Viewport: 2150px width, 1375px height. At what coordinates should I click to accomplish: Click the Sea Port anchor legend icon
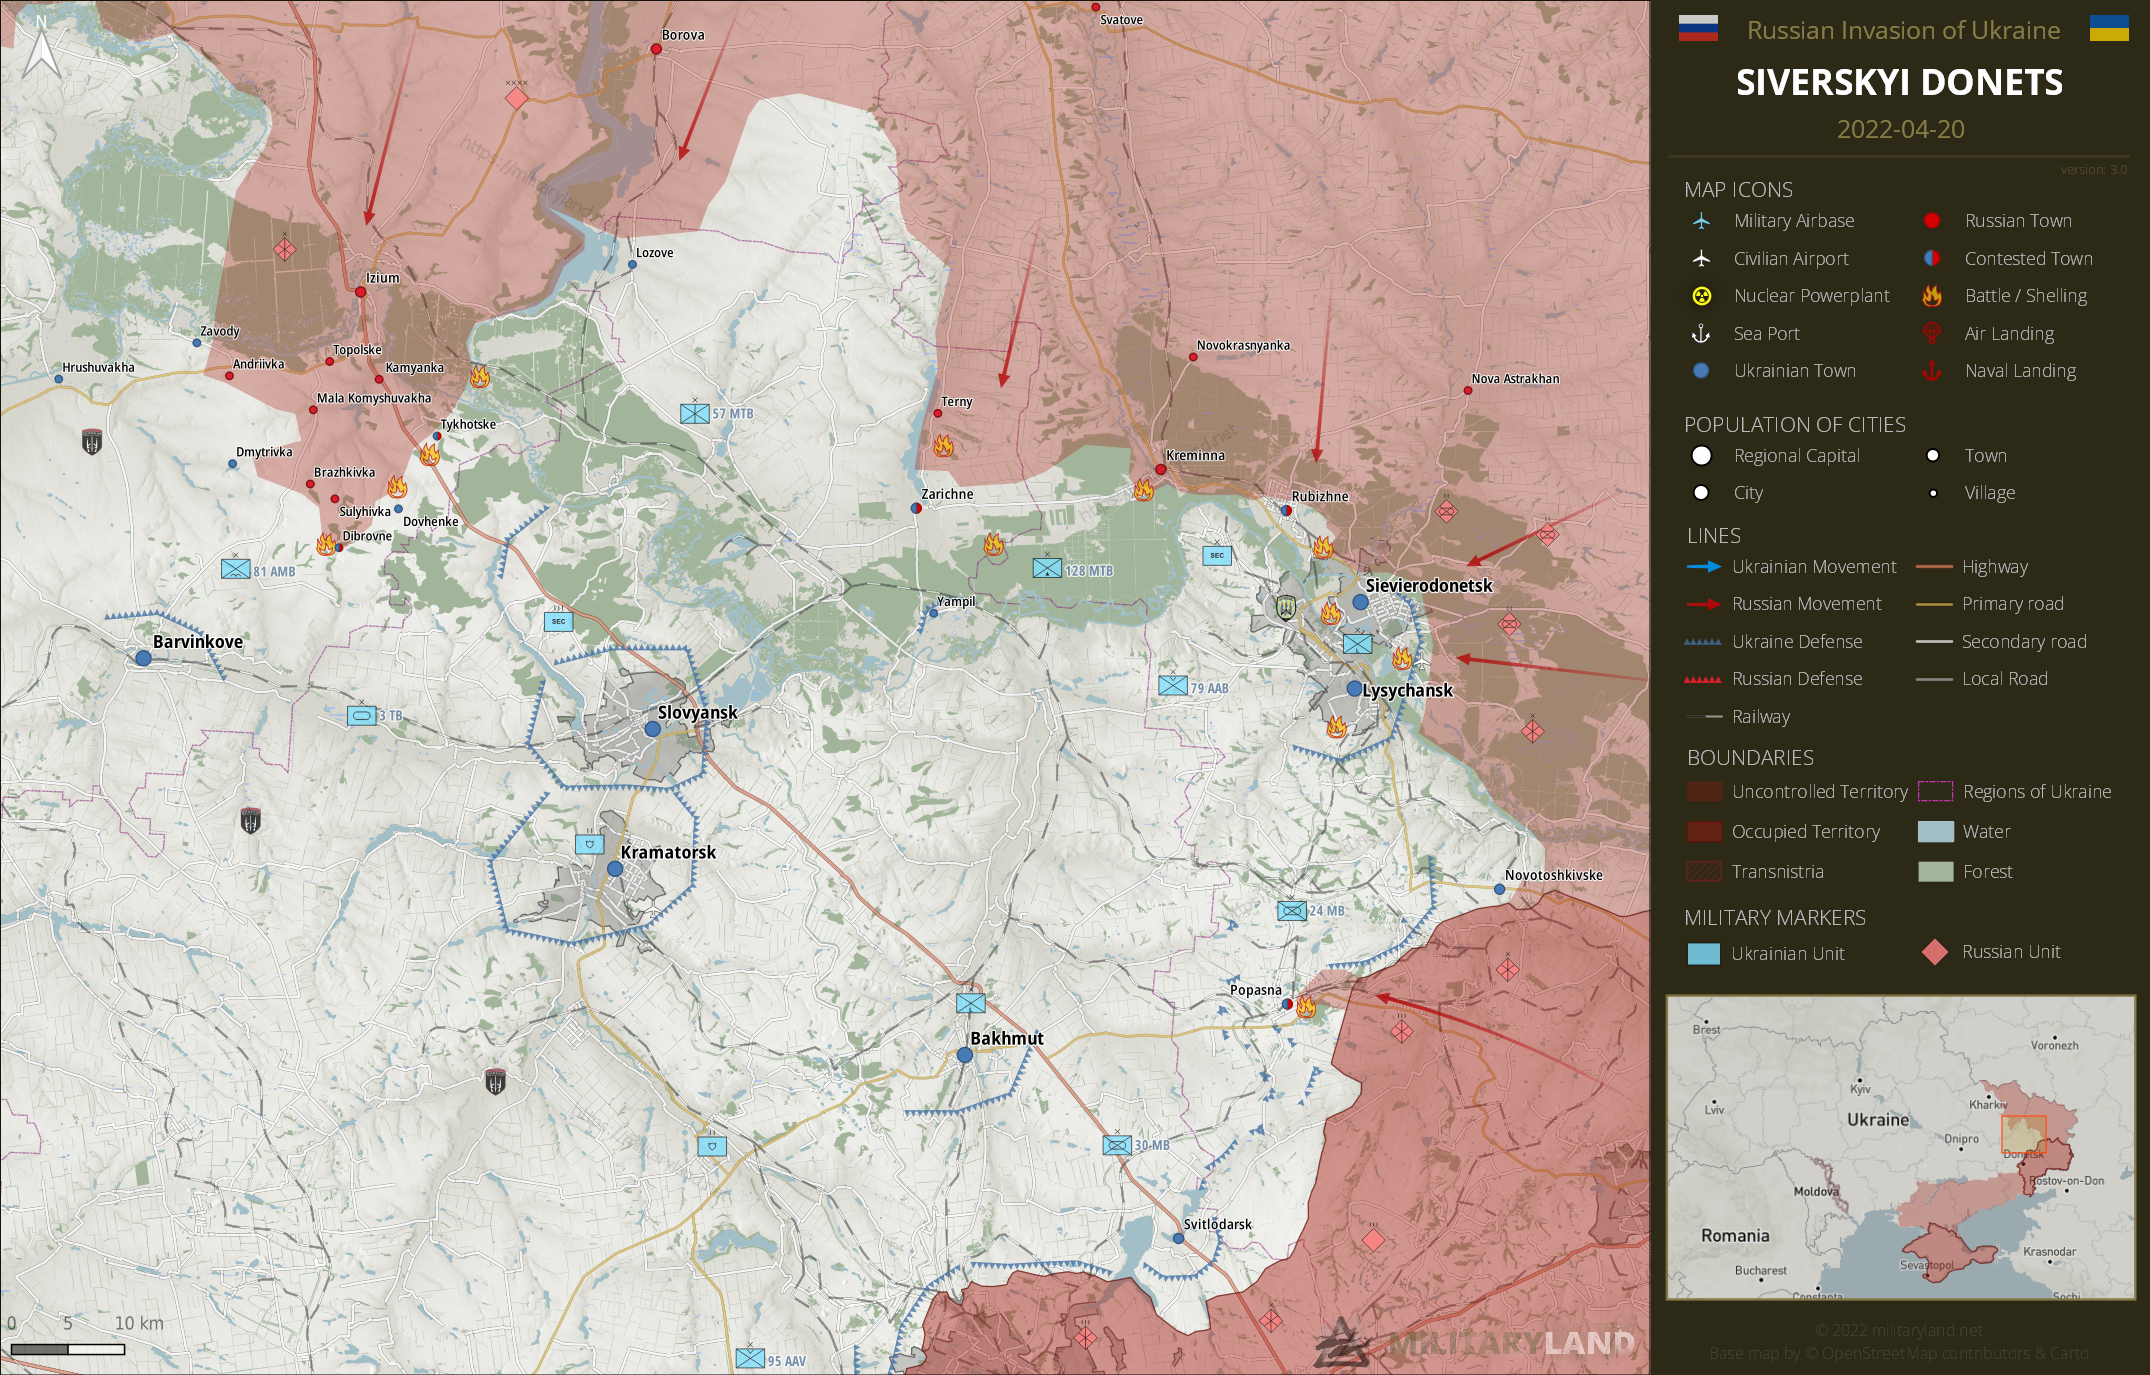coord(1700,334)
